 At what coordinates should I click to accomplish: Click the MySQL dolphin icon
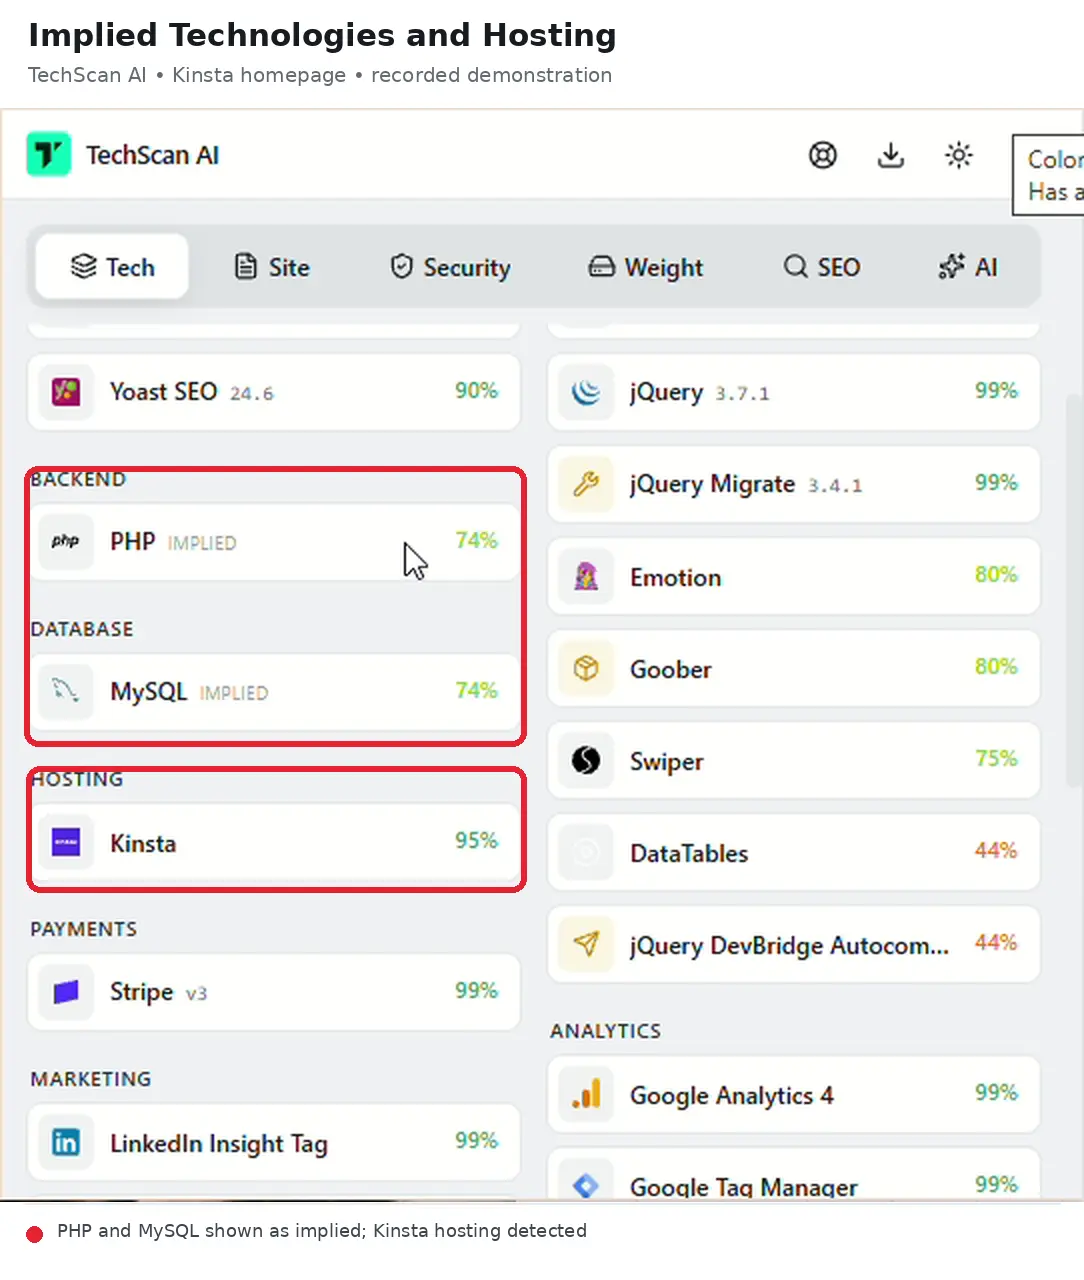[66, 691]
